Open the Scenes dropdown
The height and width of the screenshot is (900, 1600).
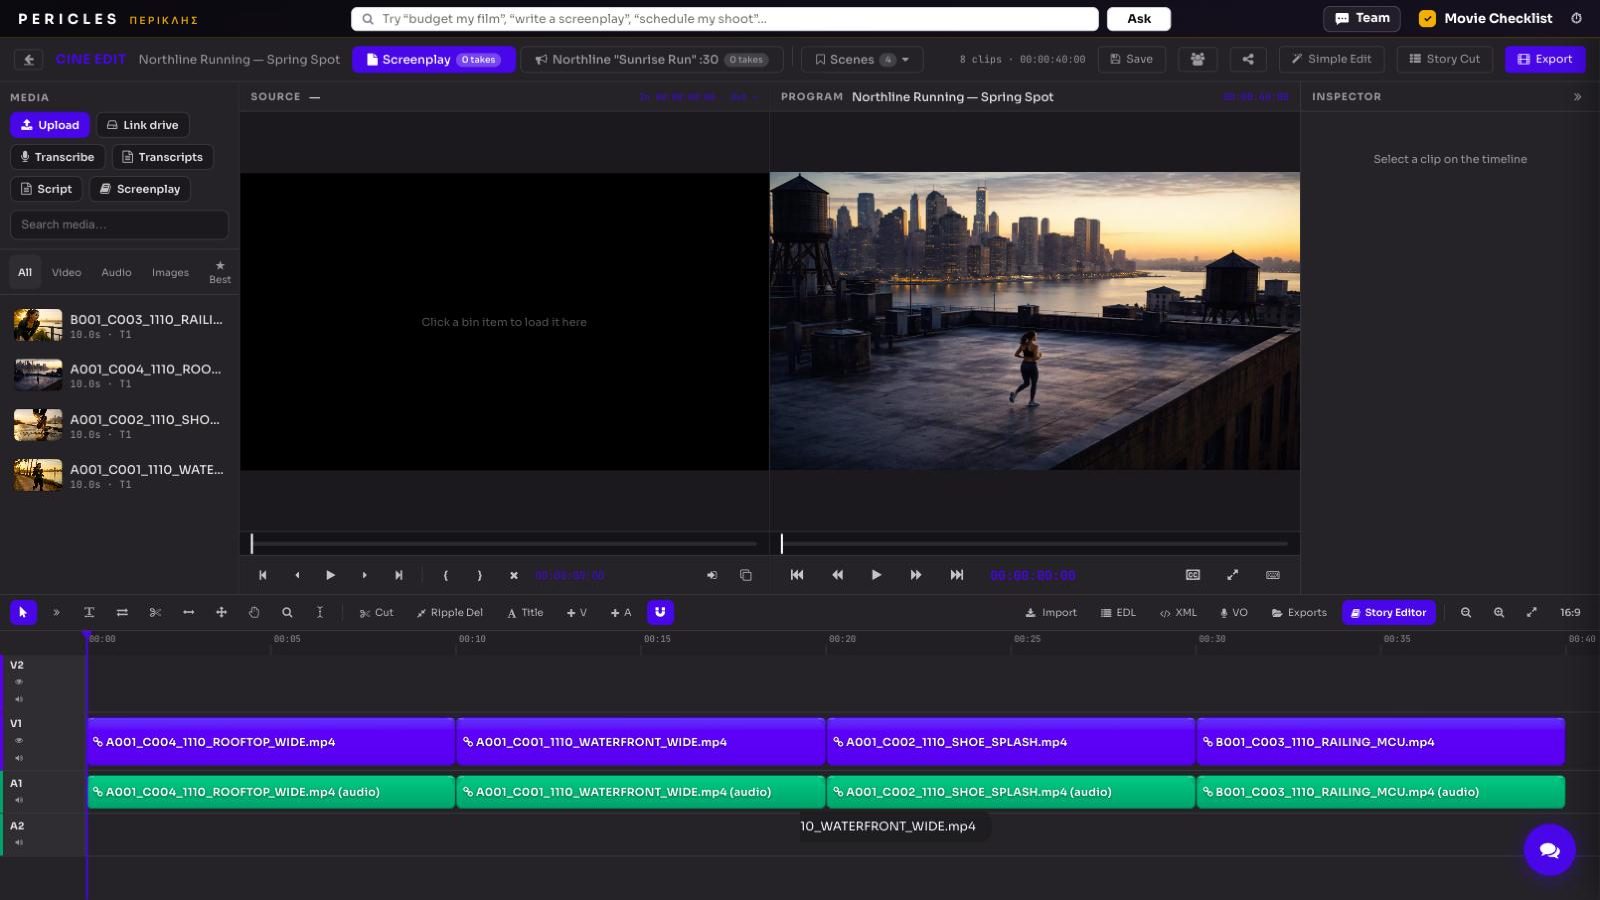[x=862, y=60]
